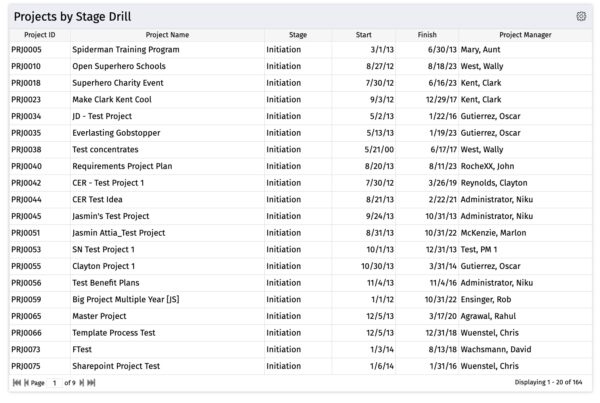Select Everlasting Gobstopper project
Screen dimensions: 600x403
click(x=116, y=133)
